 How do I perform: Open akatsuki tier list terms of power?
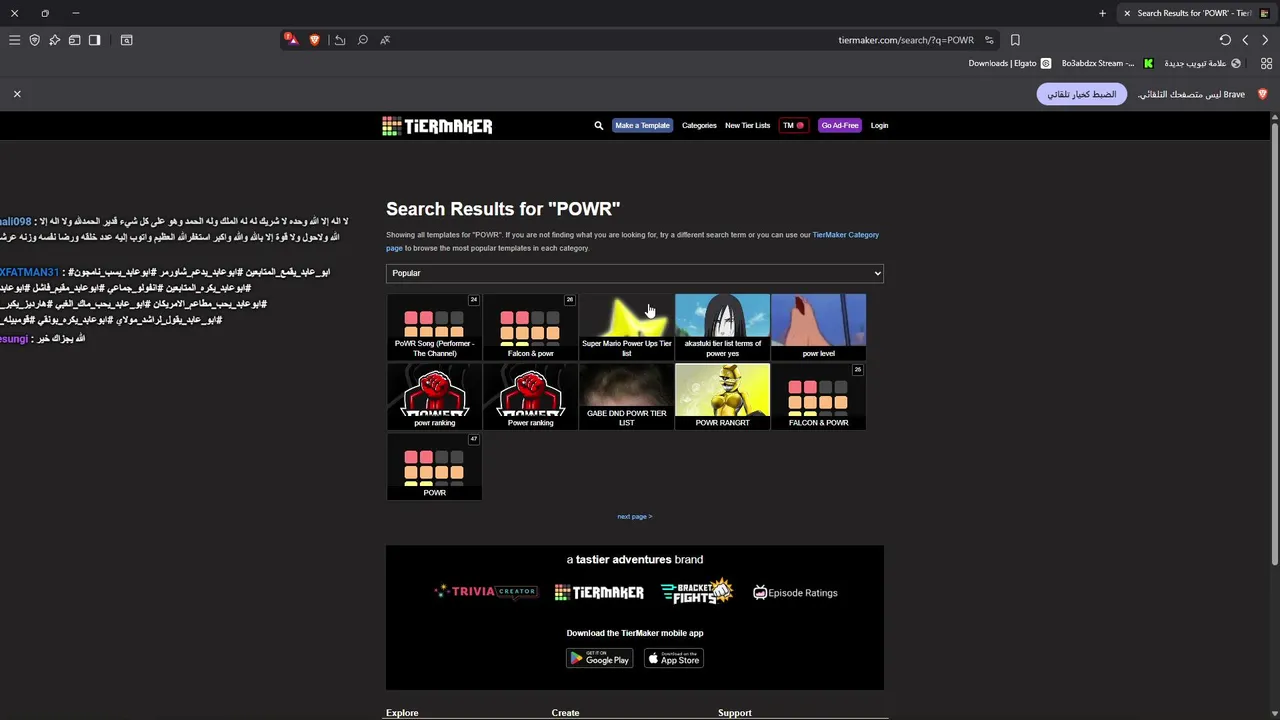(722, 326)
